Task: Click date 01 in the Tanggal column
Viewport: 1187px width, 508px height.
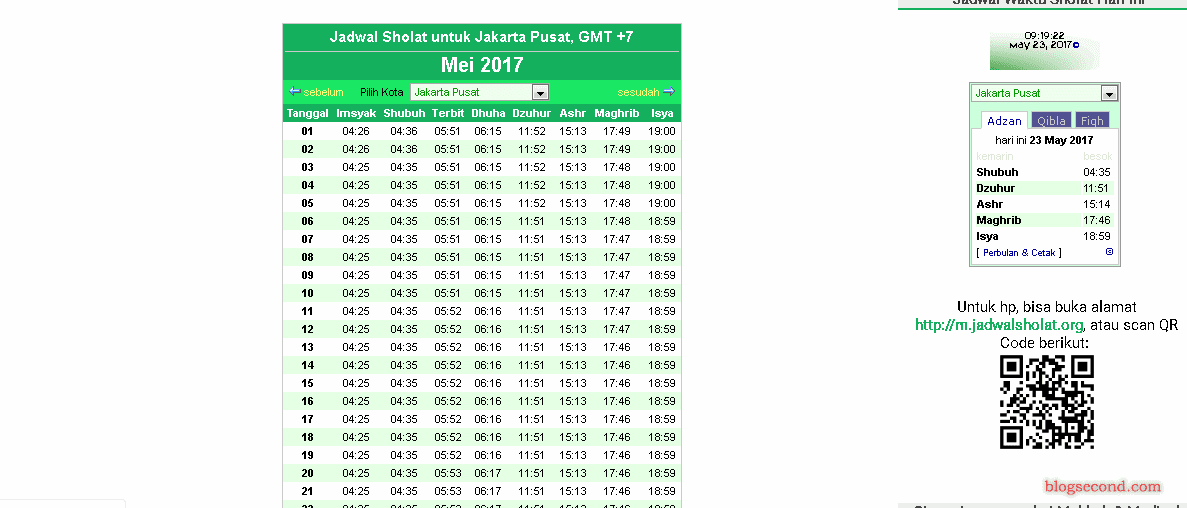Action: pos(307,131)
